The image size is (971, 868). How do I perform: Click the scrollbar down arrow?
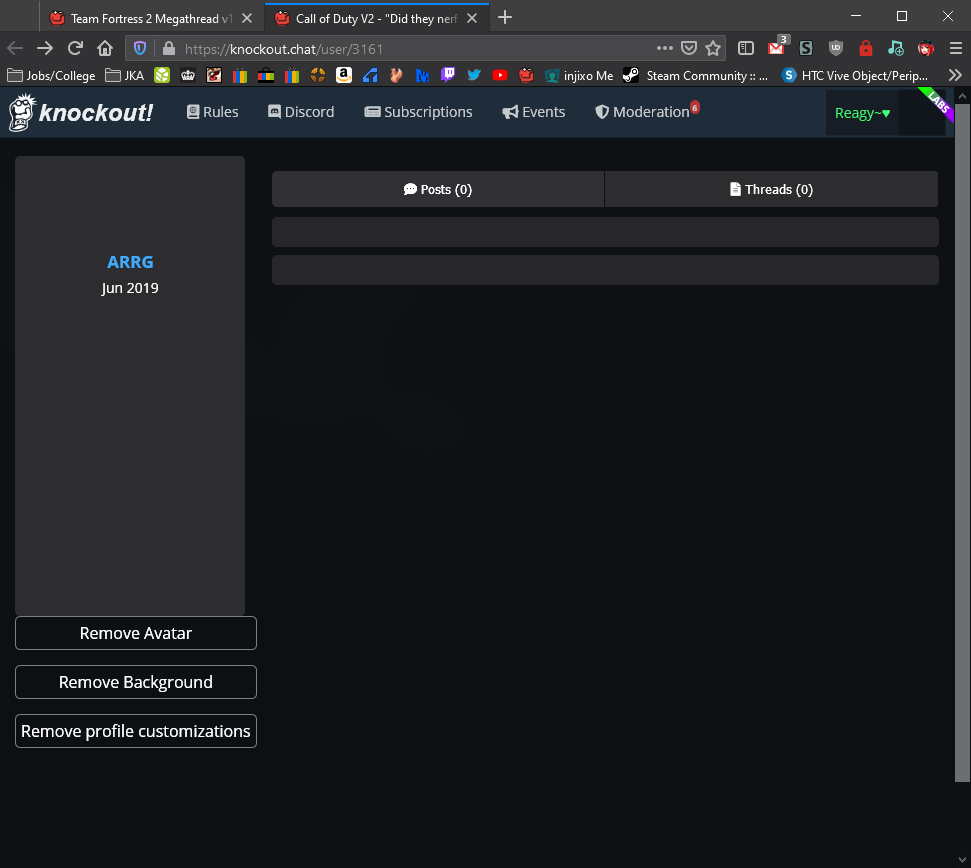coord(962,859)
